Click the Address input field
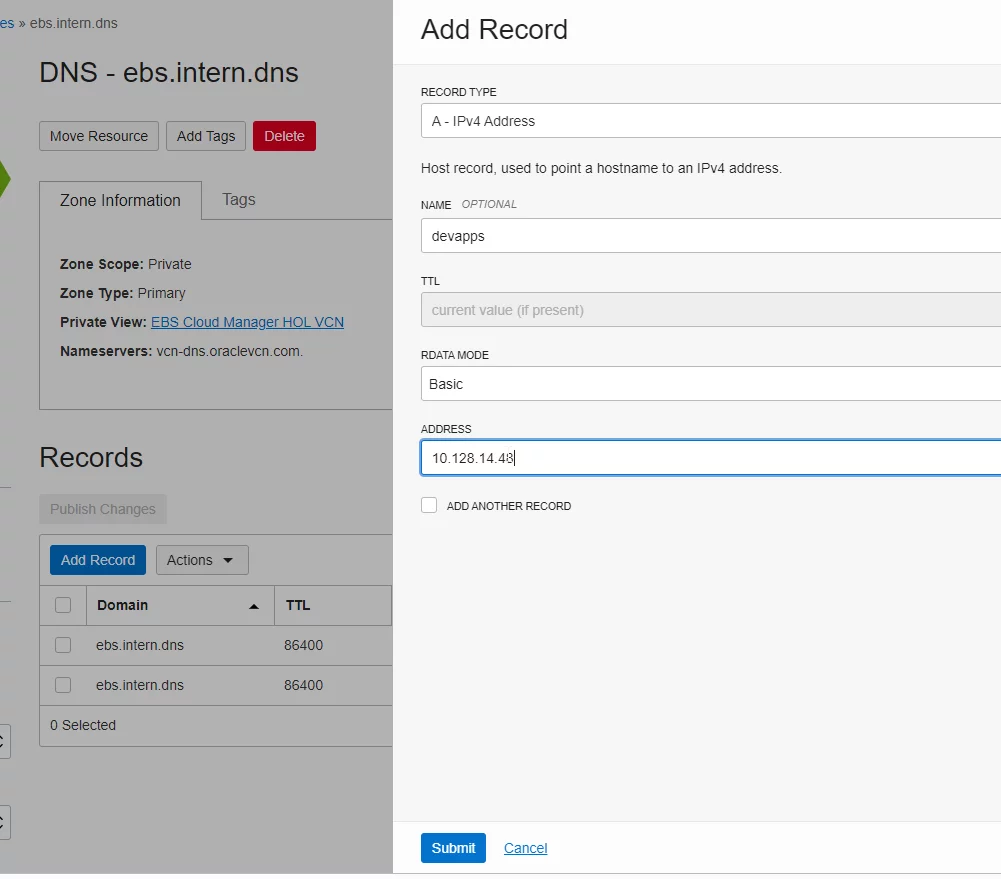This screenshot has height=879, width=1001. pos(711,458)
